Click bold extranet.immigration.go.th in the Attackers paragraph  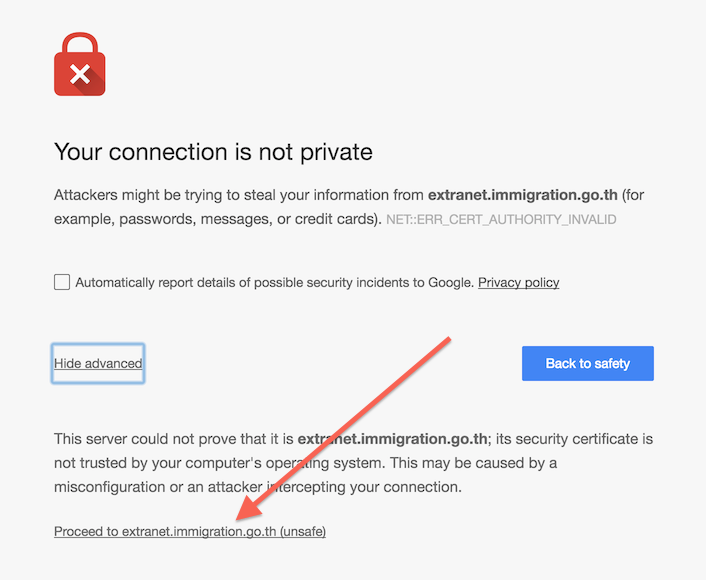522,195
